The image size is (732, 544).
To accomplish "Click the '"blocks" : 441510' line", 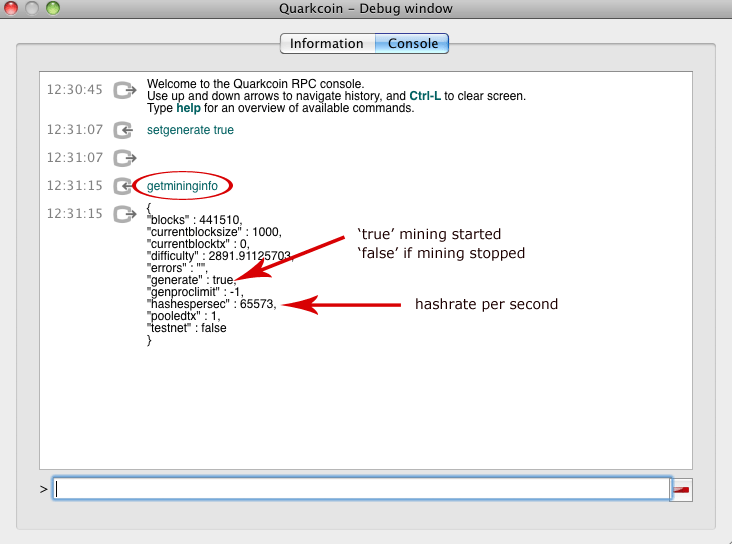I will pyautogui.click(x=195, y=219).
